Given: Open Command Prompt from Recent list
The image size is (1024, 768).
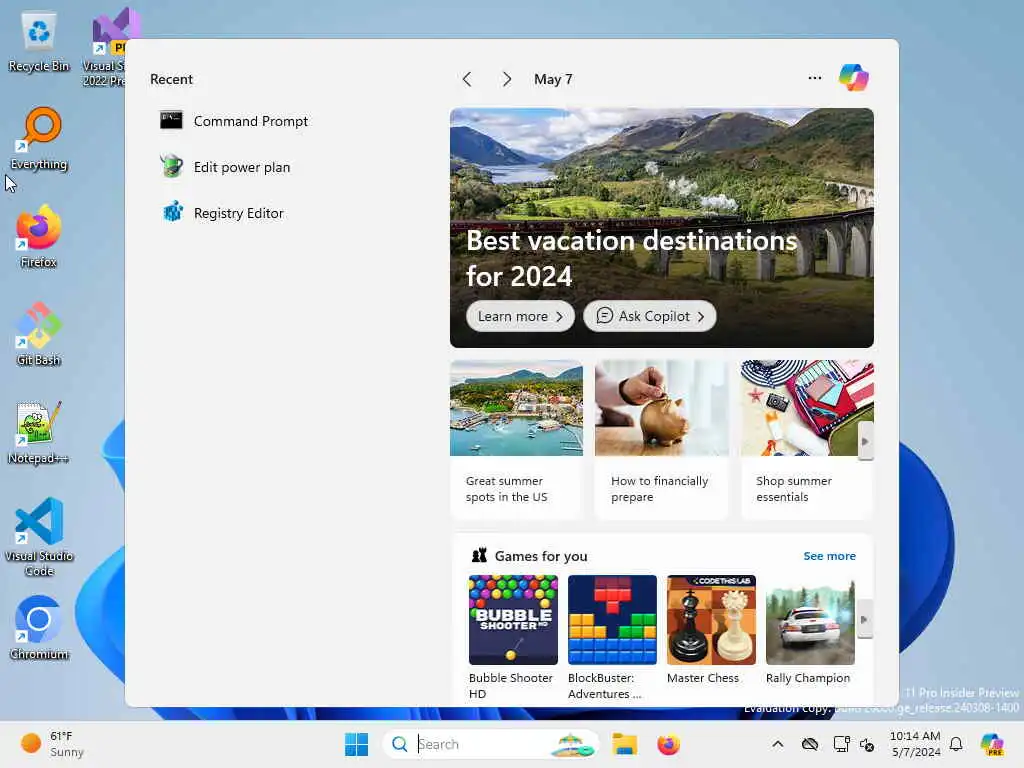Looking at the screenshot, I should pos(235,121).
